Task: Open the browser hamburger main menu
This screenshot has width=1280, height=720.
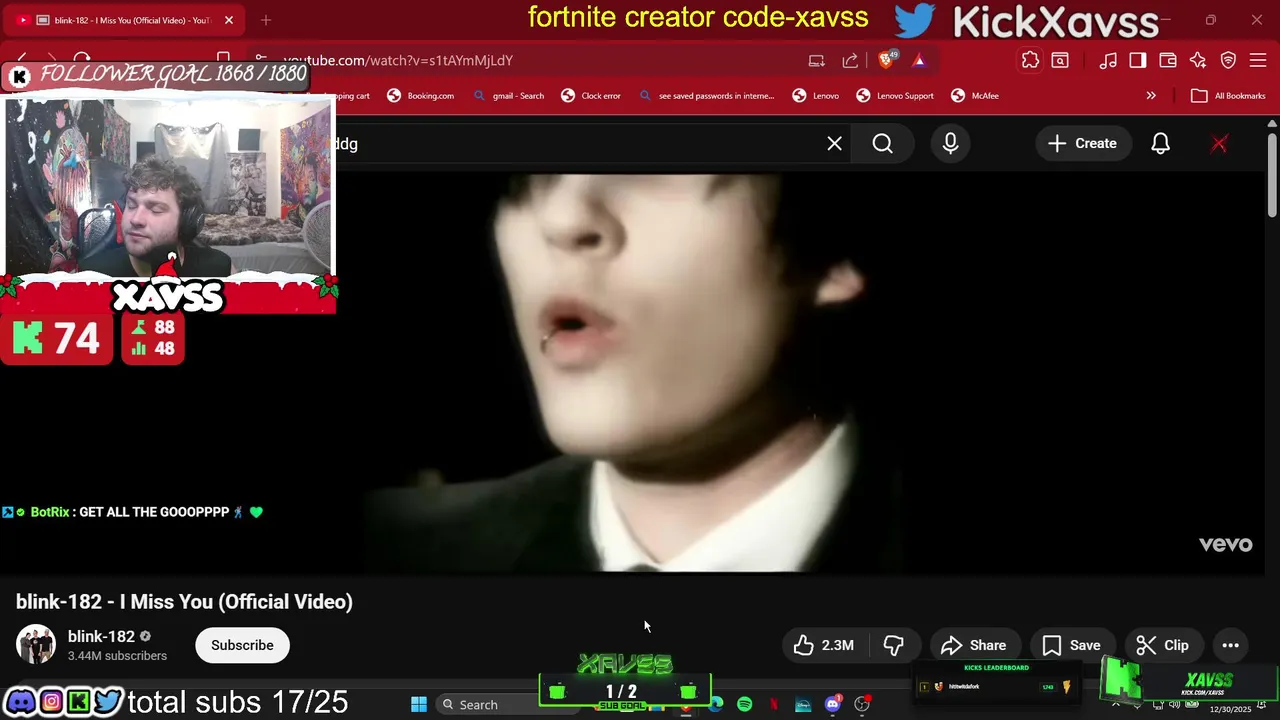Action: tap(1258, 61)
